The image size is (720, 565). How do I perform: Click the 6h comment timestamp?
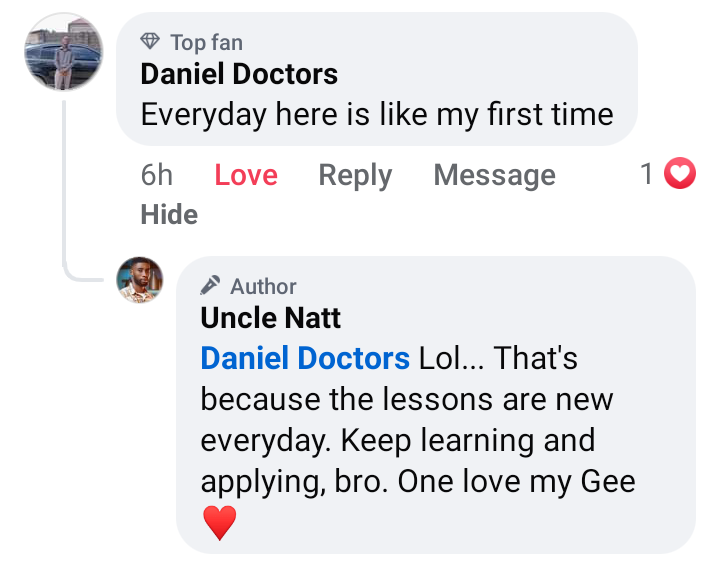pos(157,175)
